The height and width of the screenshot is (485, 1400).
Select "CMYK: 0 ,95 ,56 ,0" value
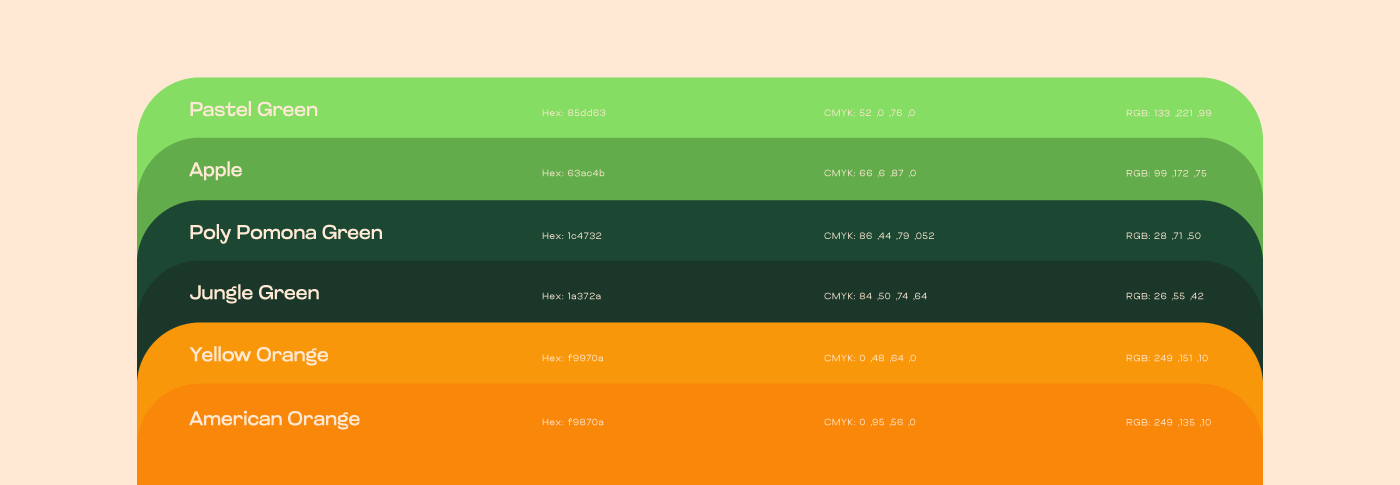(x=870, y=422)
